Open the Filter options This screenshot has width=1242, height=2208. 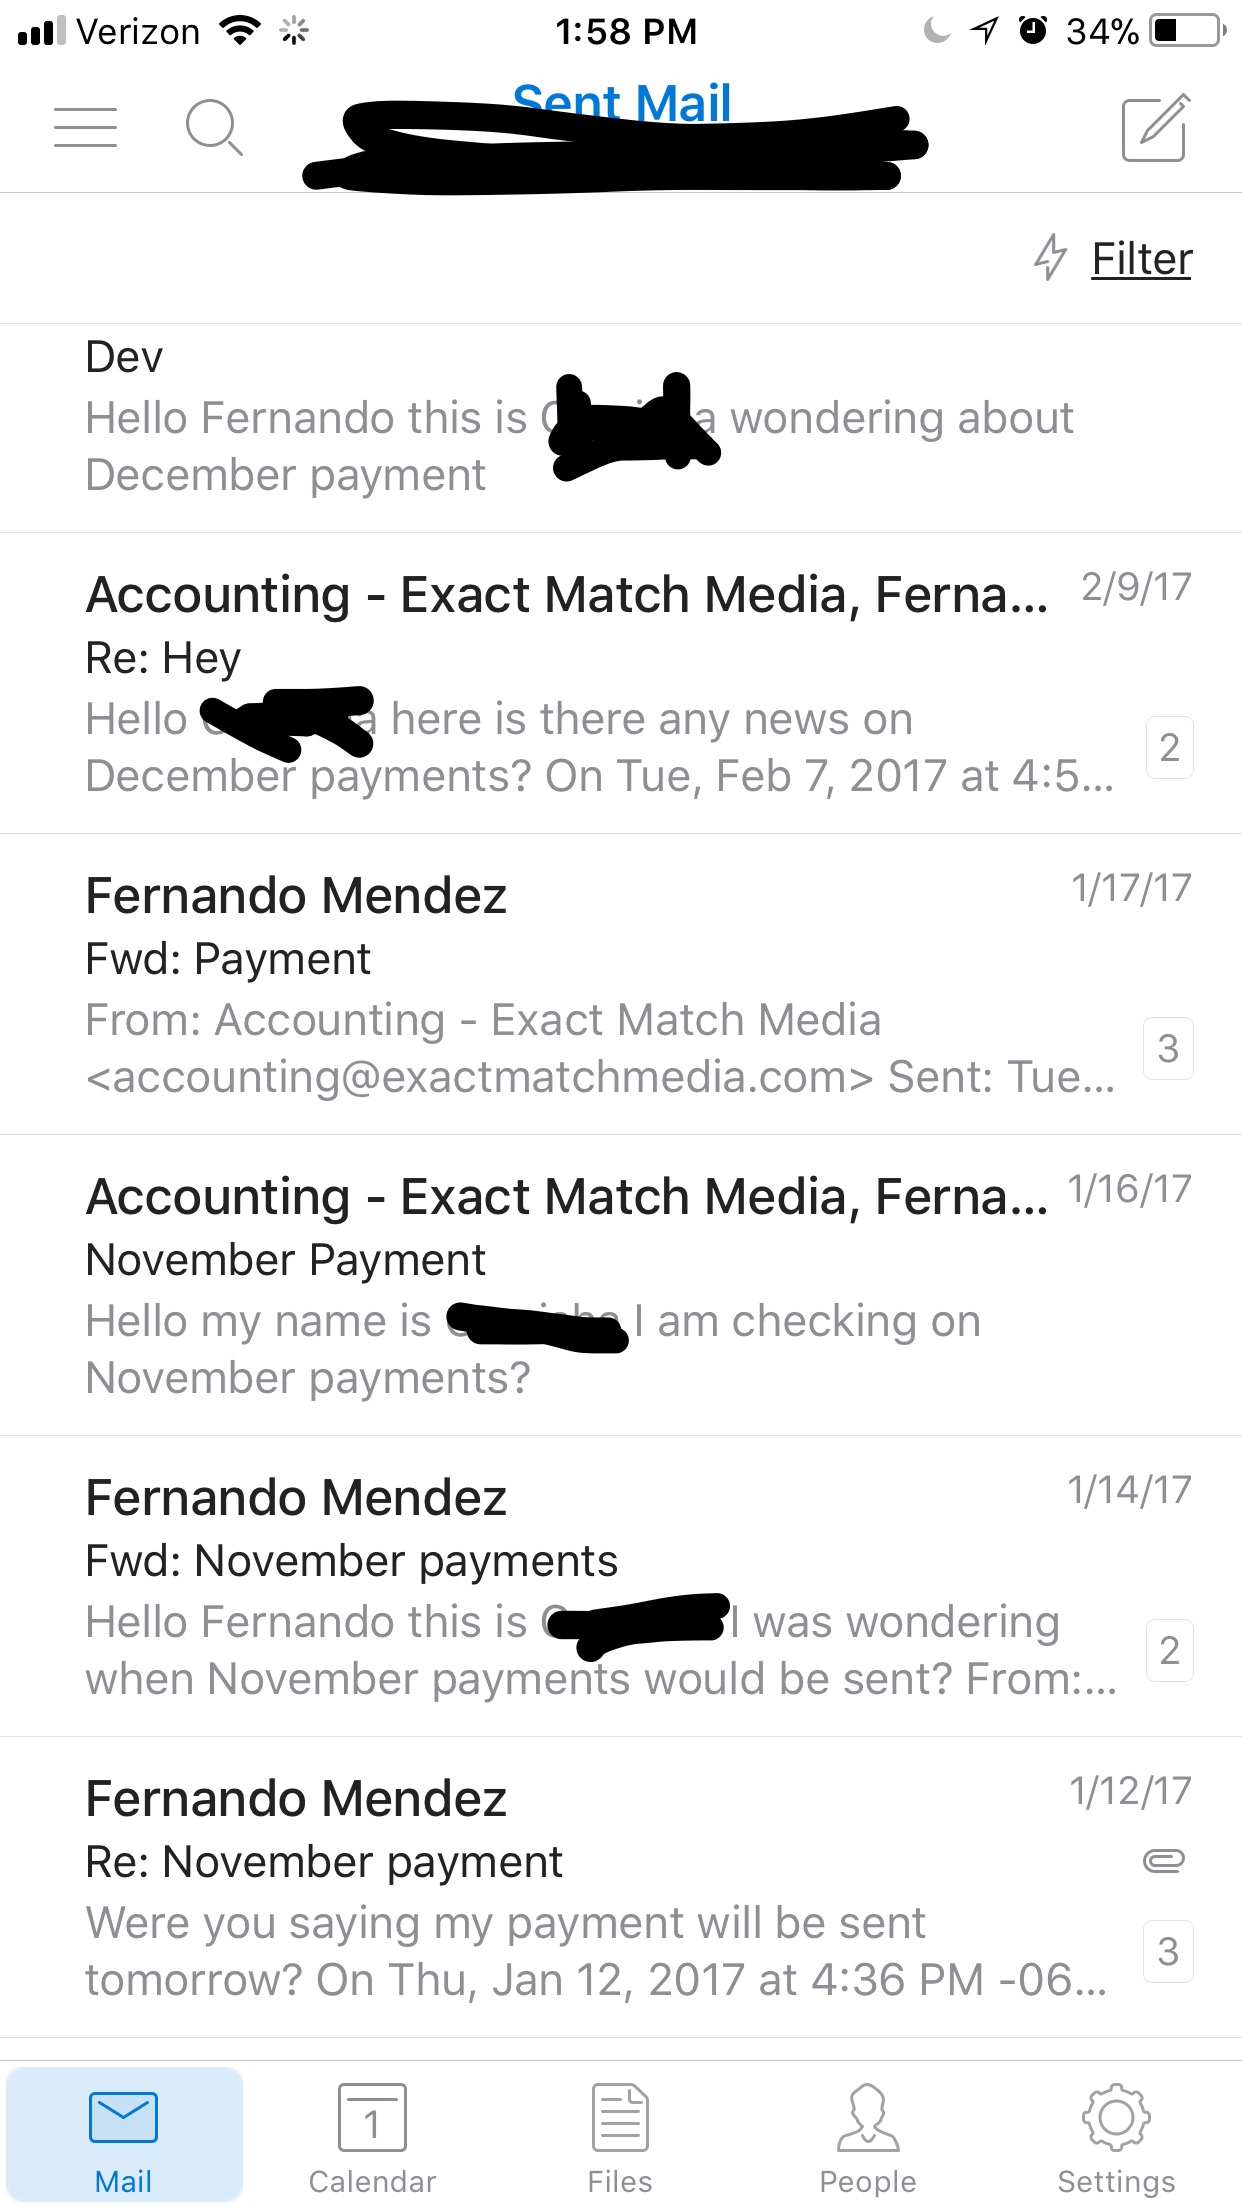(x=1141, y=258)
